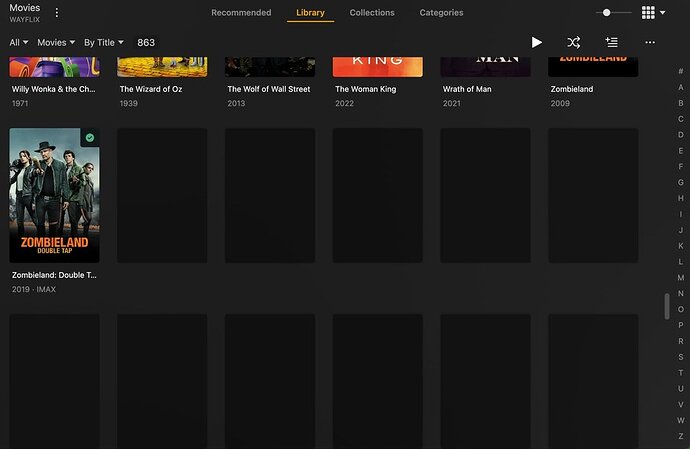Play all movies in the library
The image size is (690, 449).
tap(536, 42)
